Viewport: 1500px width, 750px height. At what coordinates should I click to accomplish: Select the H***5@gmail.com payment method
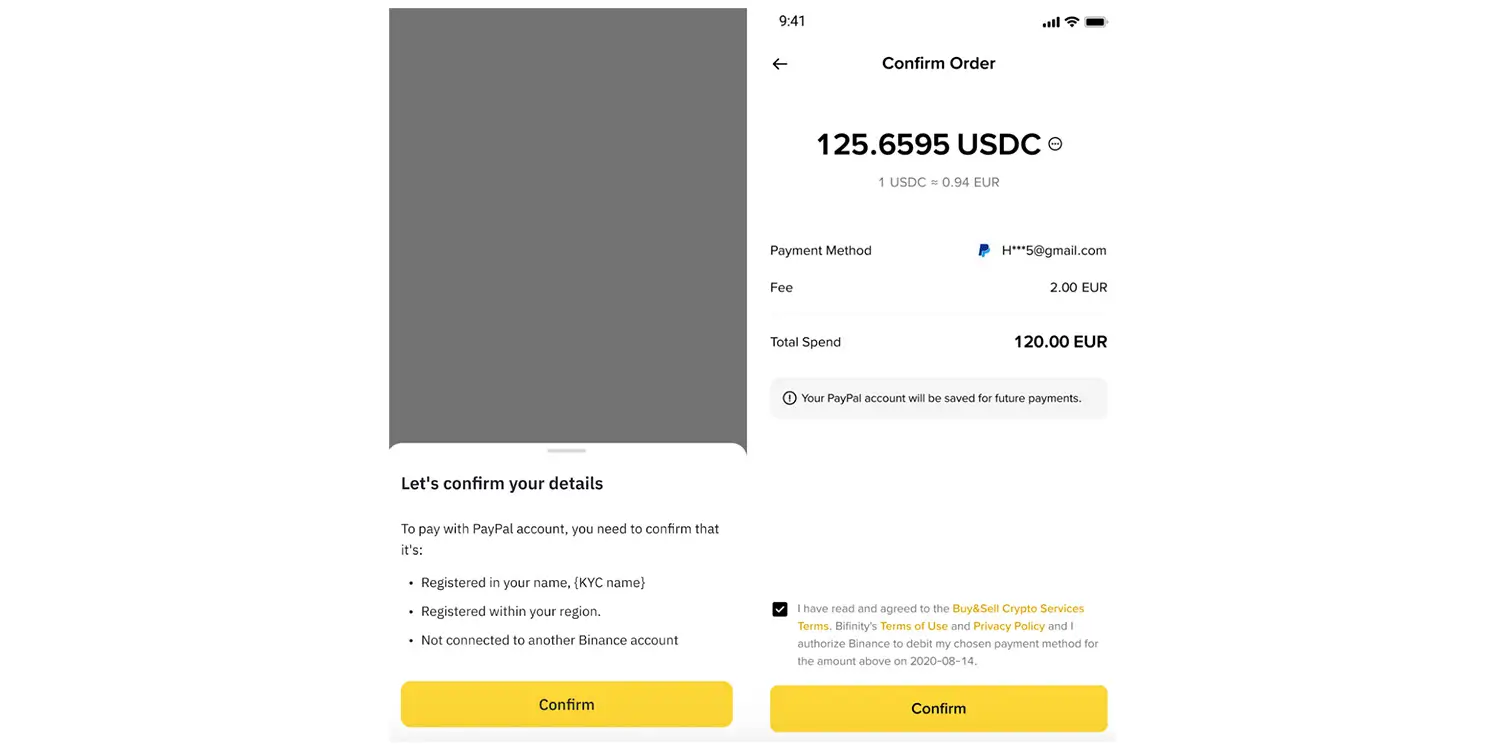click(x=1053, y=251)
